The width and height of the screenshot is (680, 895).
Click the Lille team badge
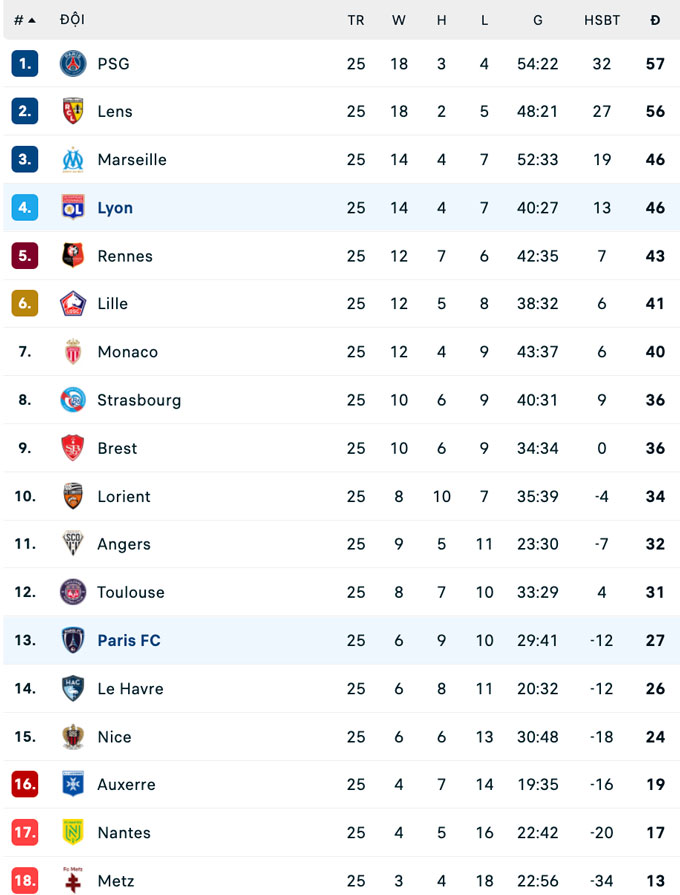click(73, 304)
